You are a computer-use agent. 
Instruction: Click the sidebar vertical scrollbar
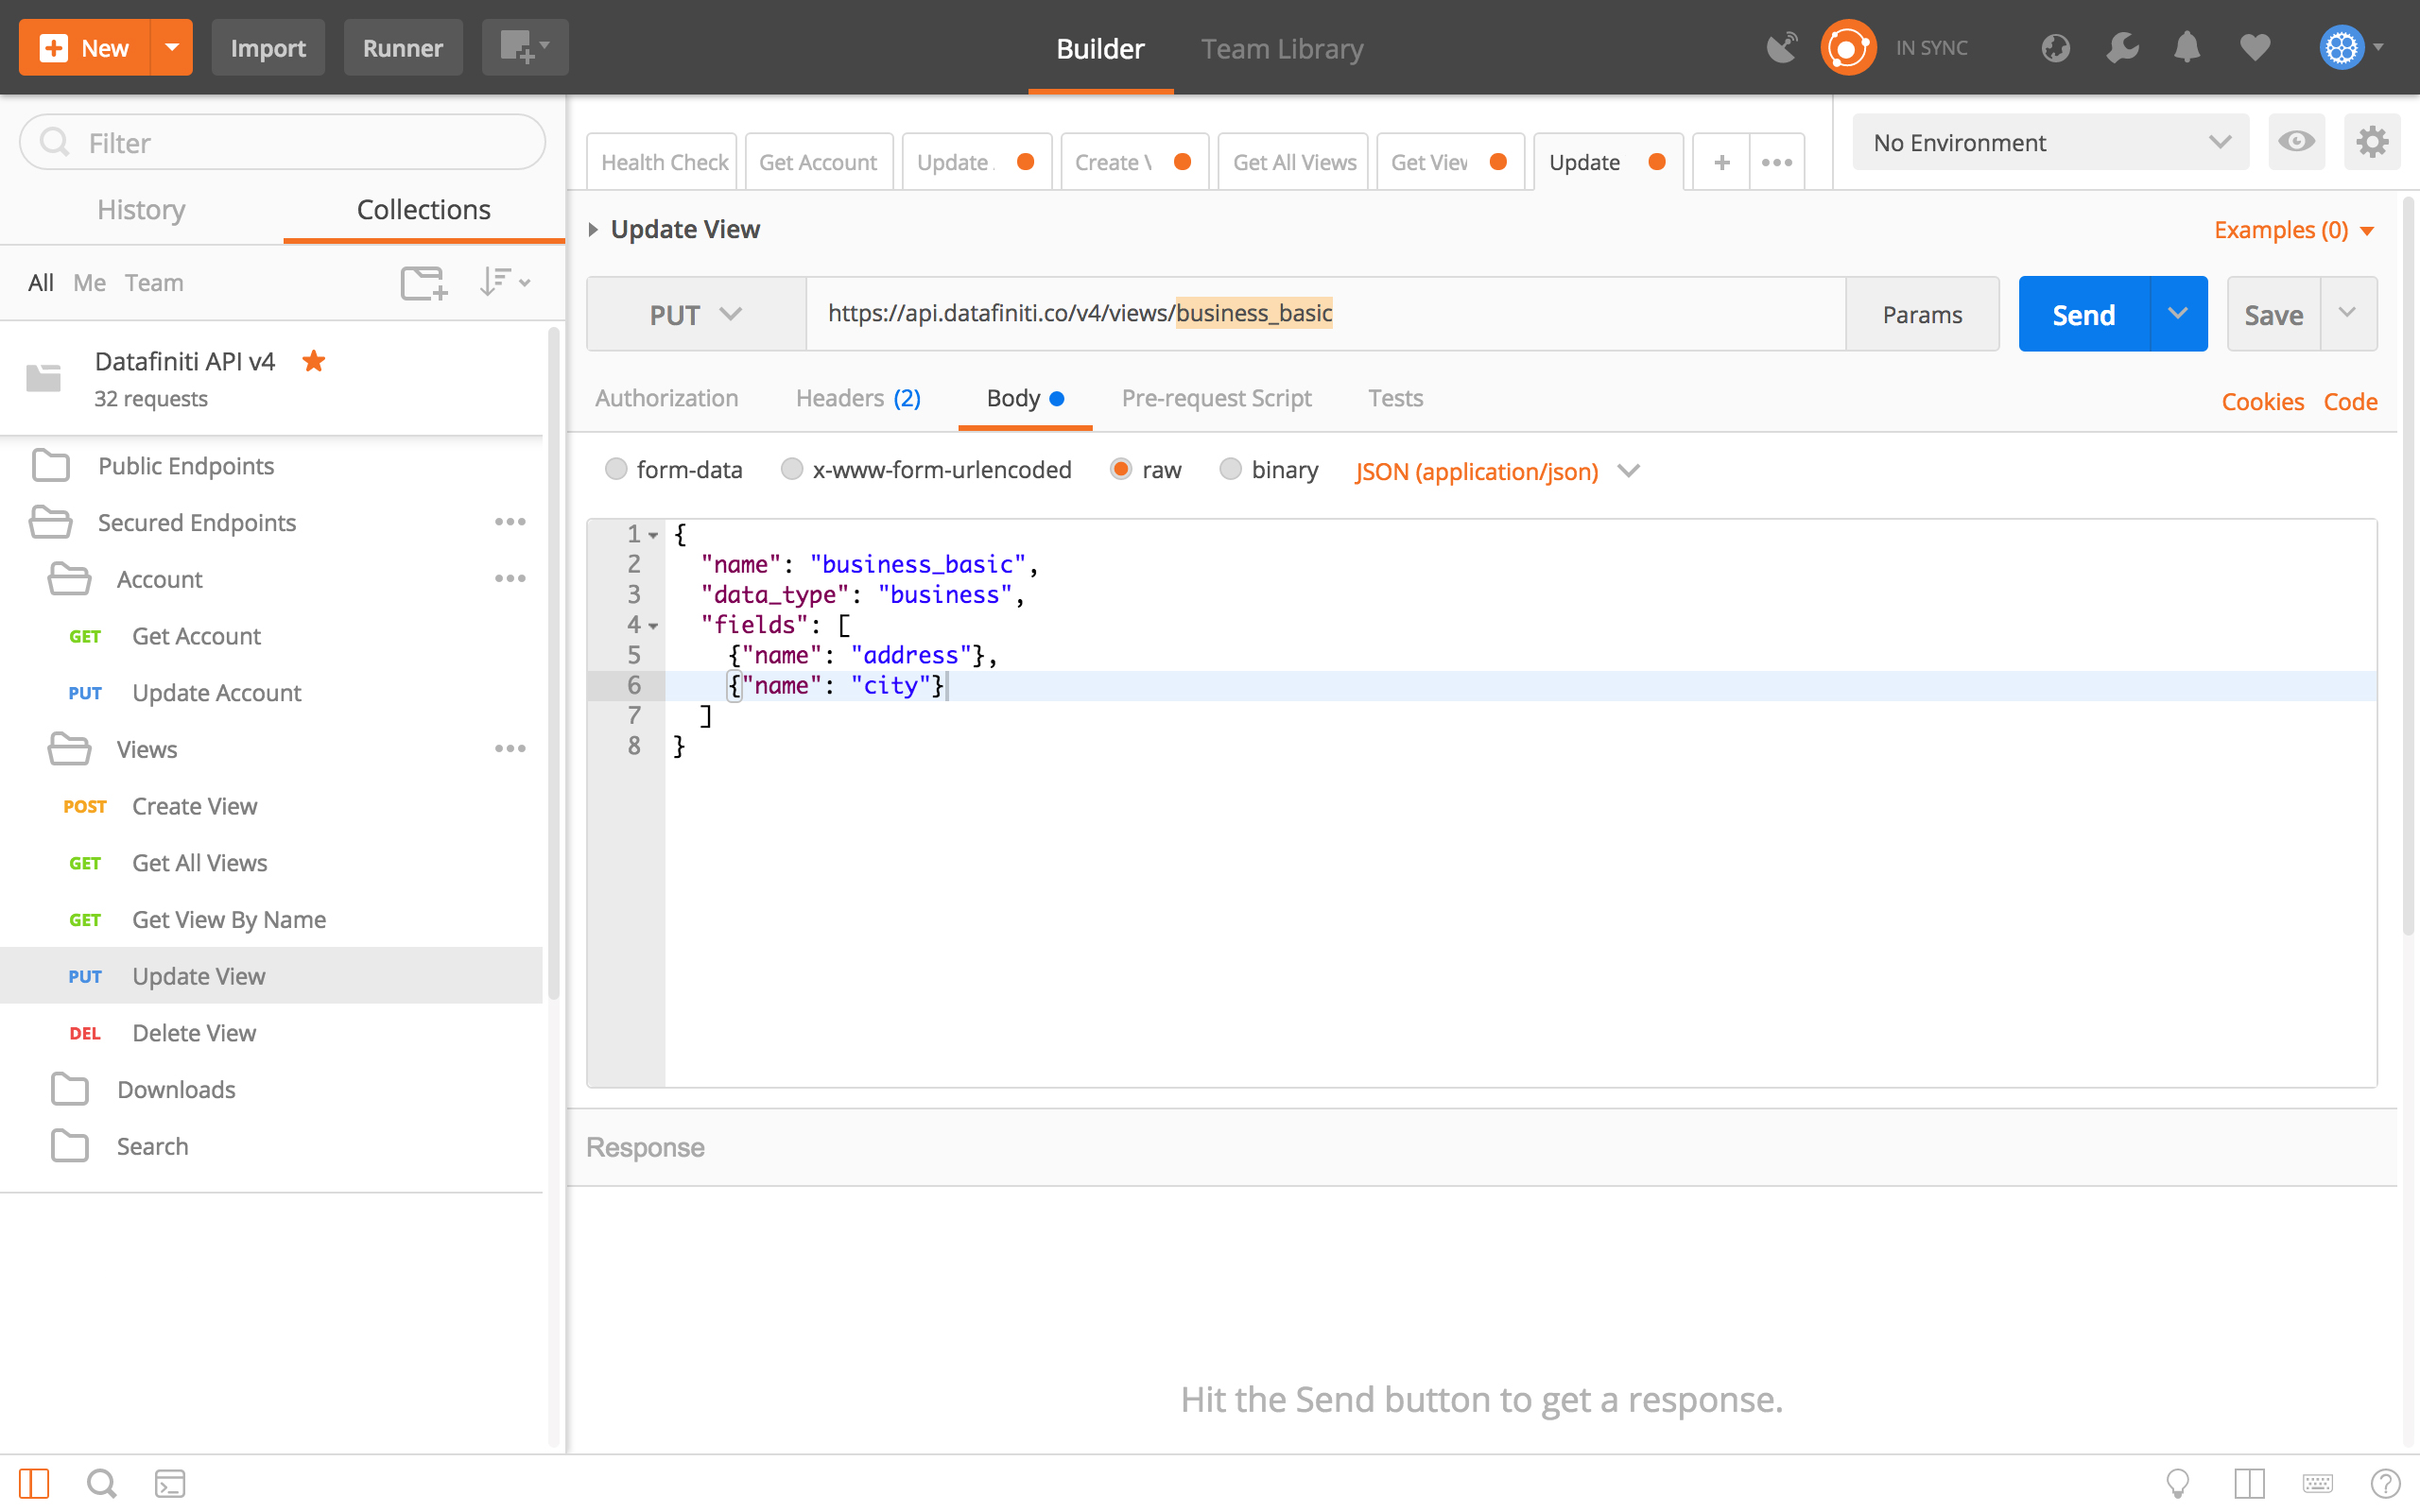click(x=553, y=665)
